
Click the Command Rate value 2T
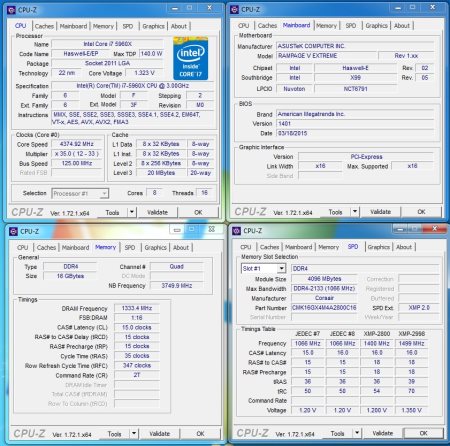coord(137,375)
